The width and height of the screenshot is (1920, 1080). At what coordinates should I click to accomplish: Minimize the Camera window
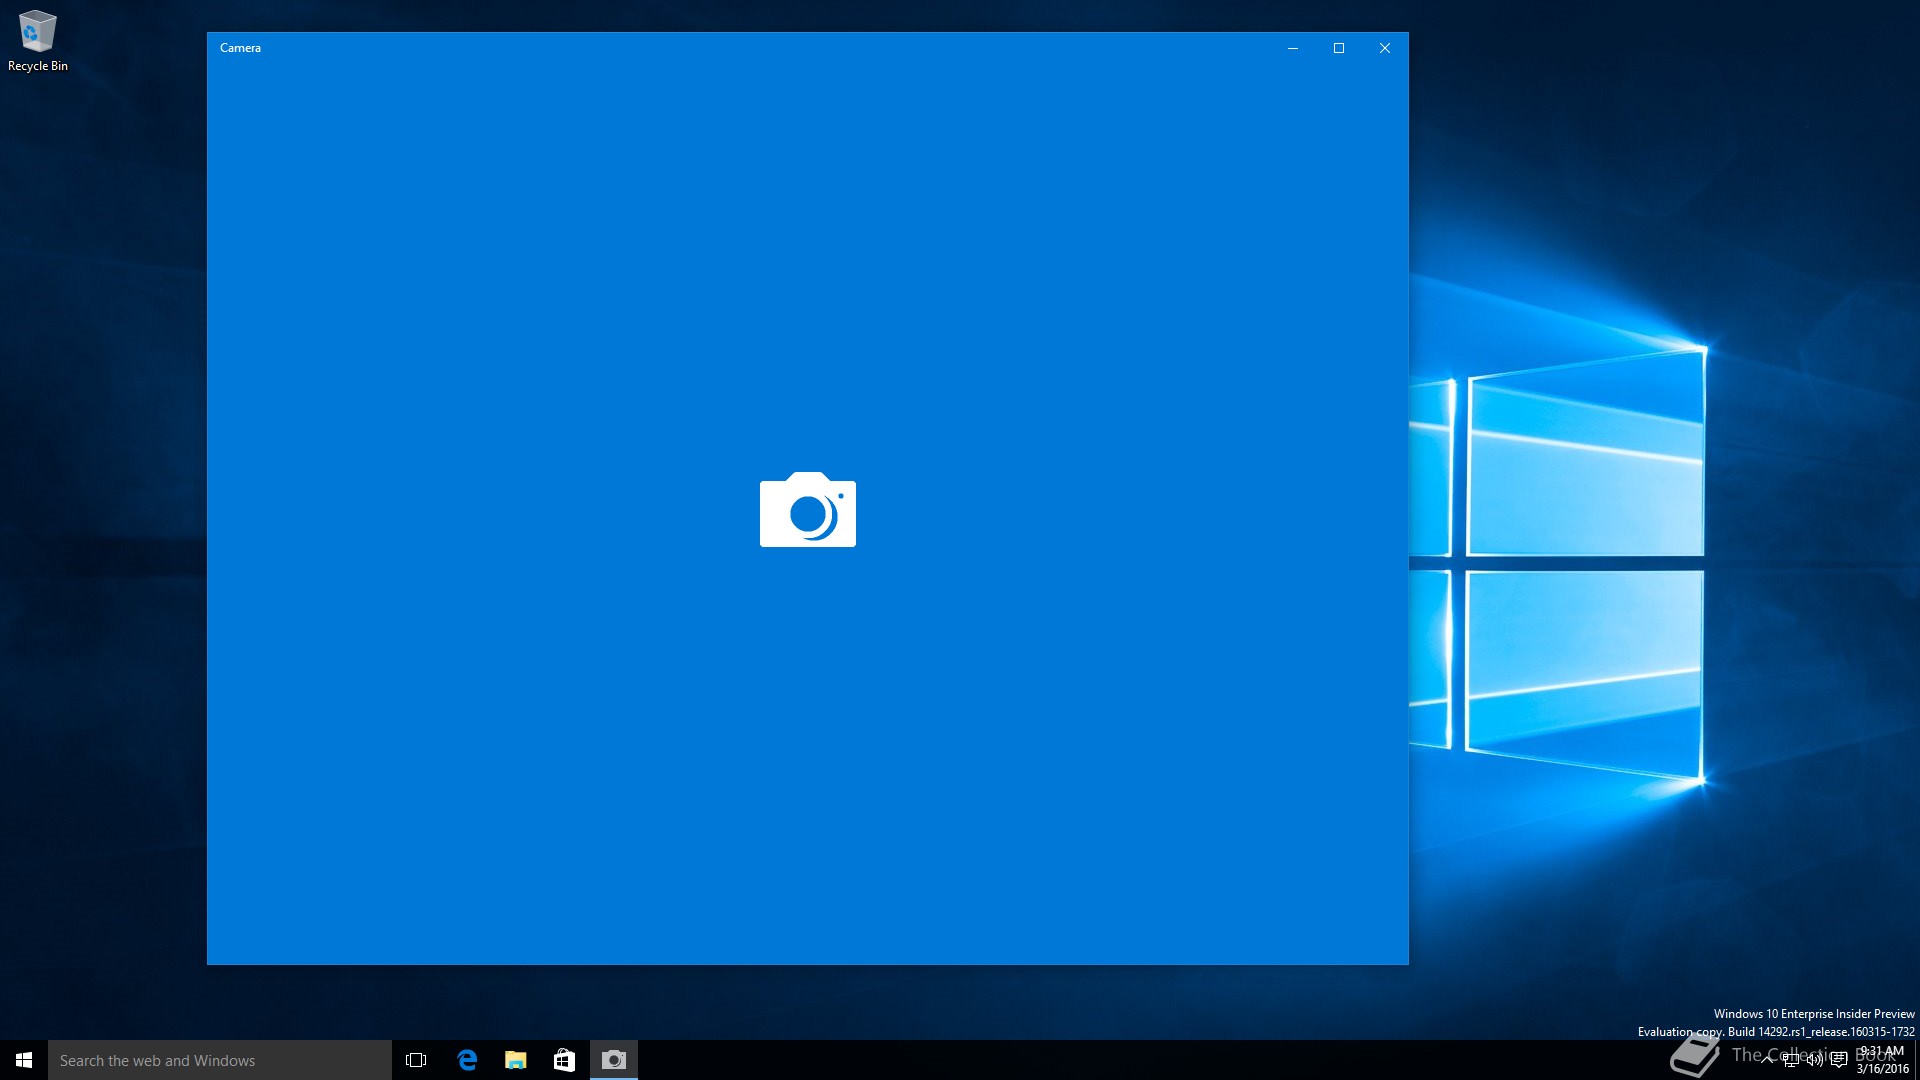tap(1293, 48)
